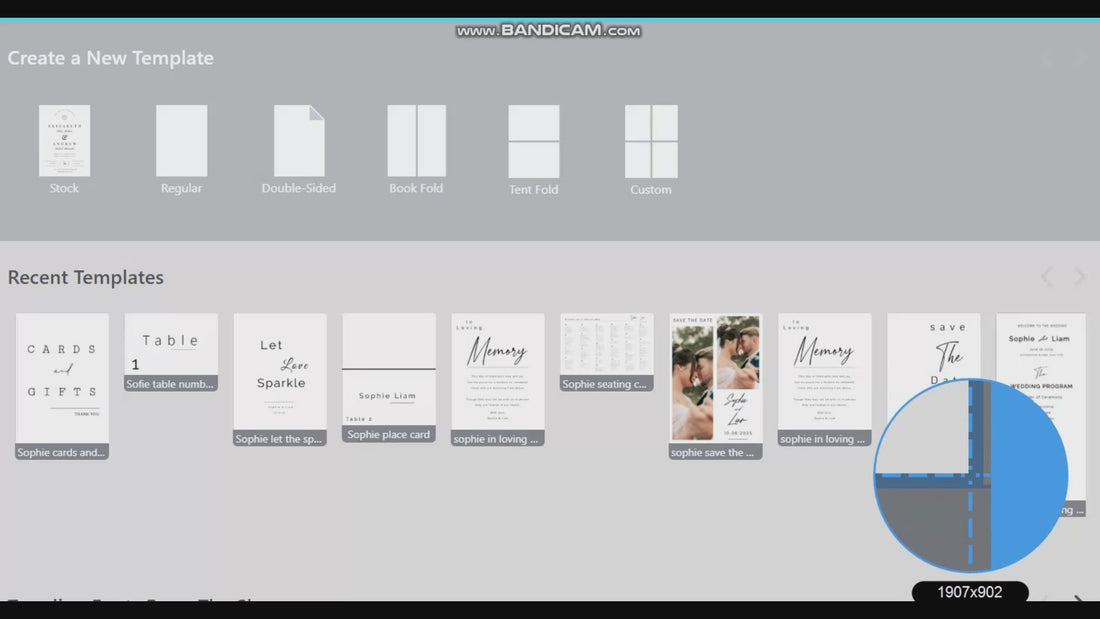Open first sophie in loving memory template
This screenshot has height=619, width=1100.
[497, 379]
